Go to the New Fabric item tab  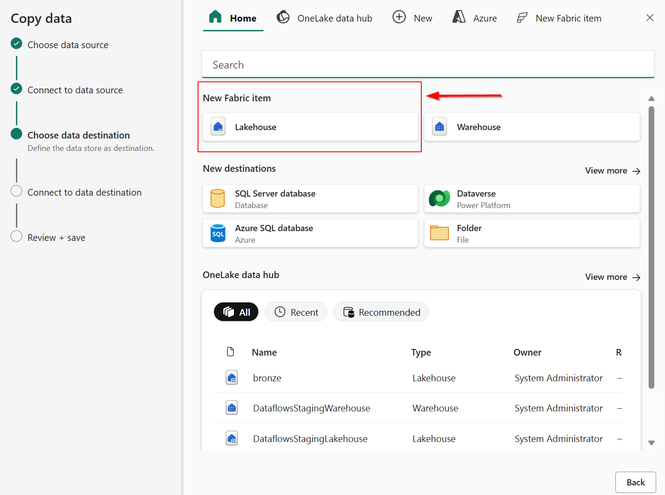pyautogui.click(x=559, y=18)
